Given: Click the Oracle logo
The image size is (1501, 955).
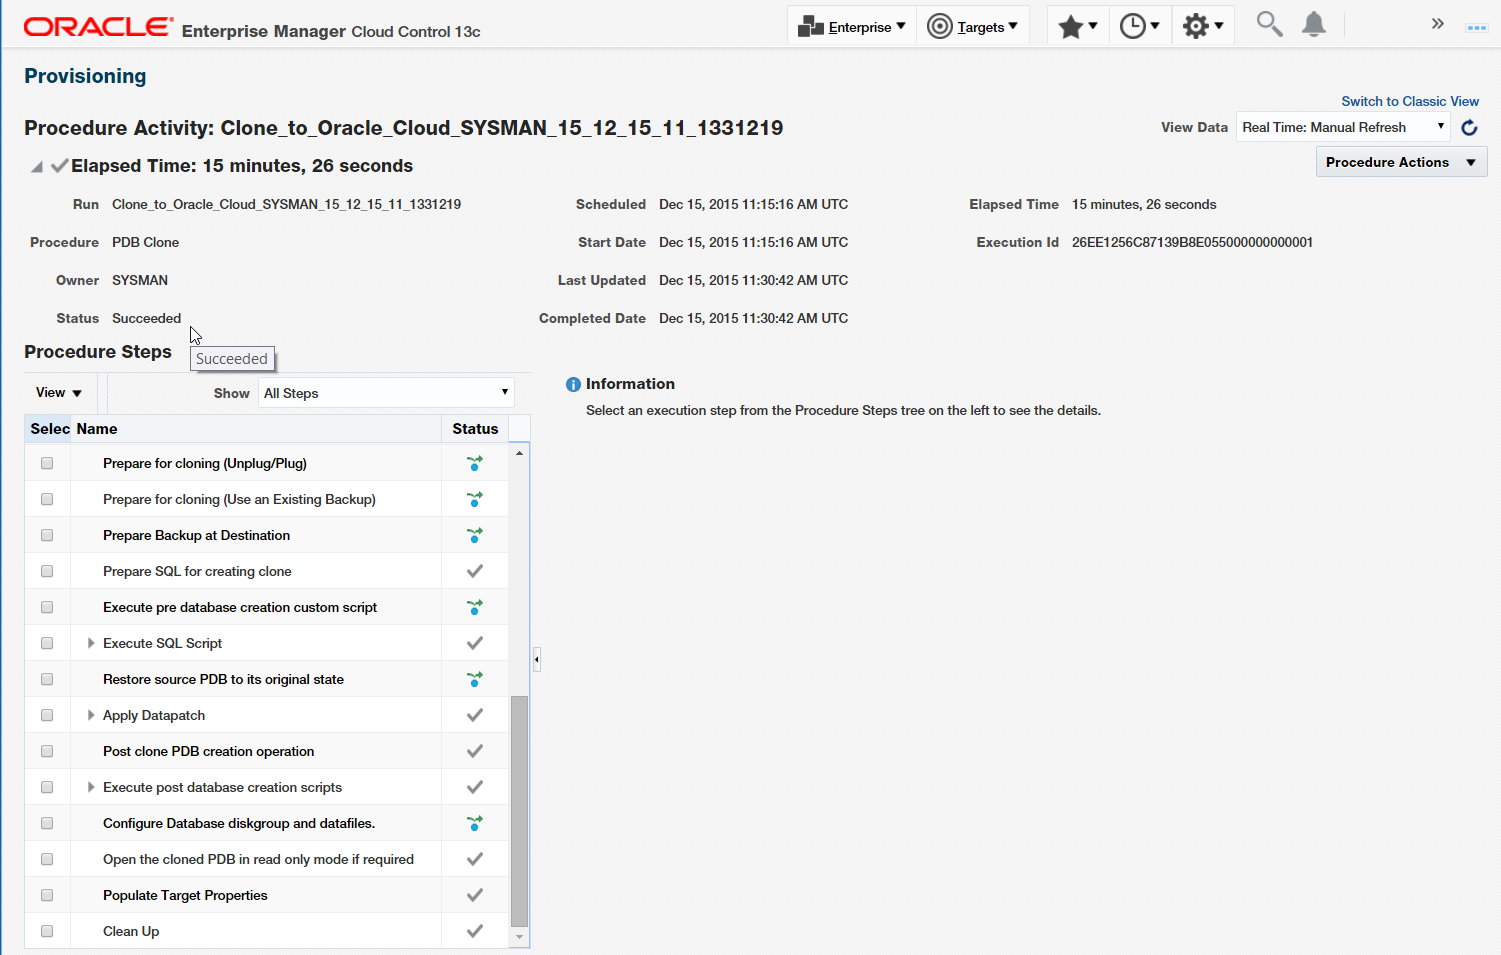Looking at the screenshot, I should (x=98, y=26).
